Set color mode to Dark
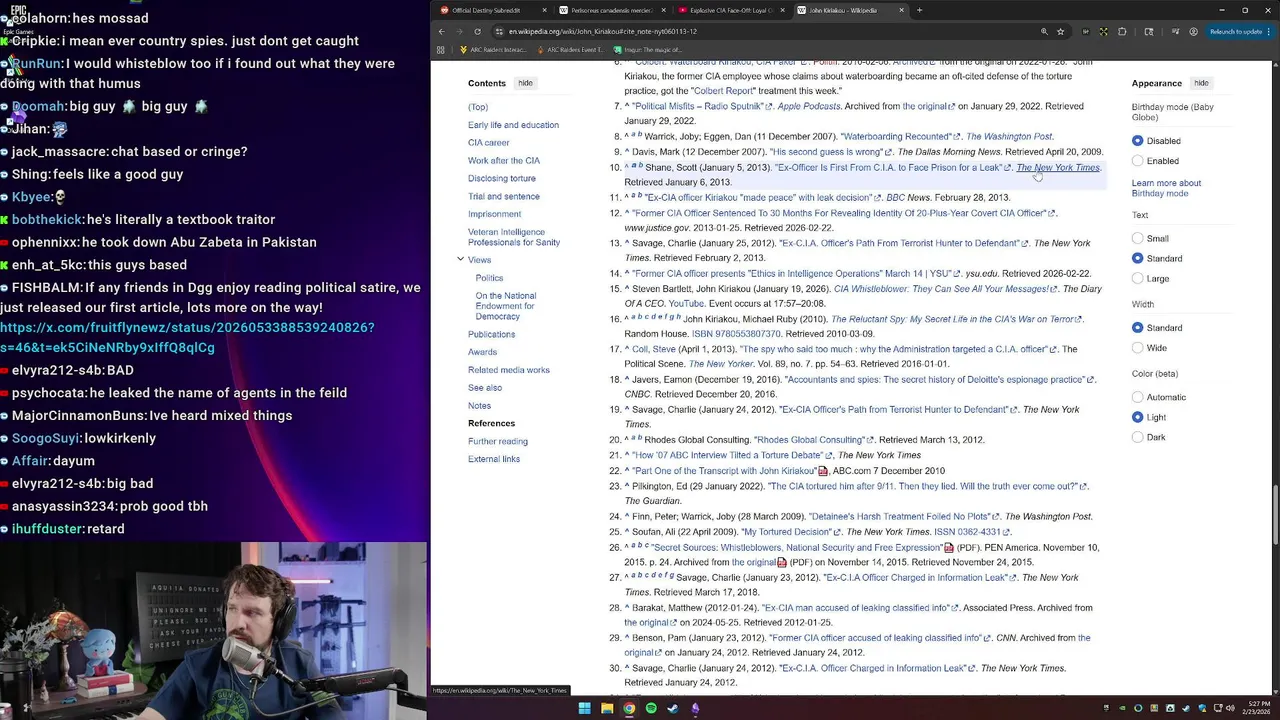The height and width of the screenshot is (720, 1280). 1138,437
